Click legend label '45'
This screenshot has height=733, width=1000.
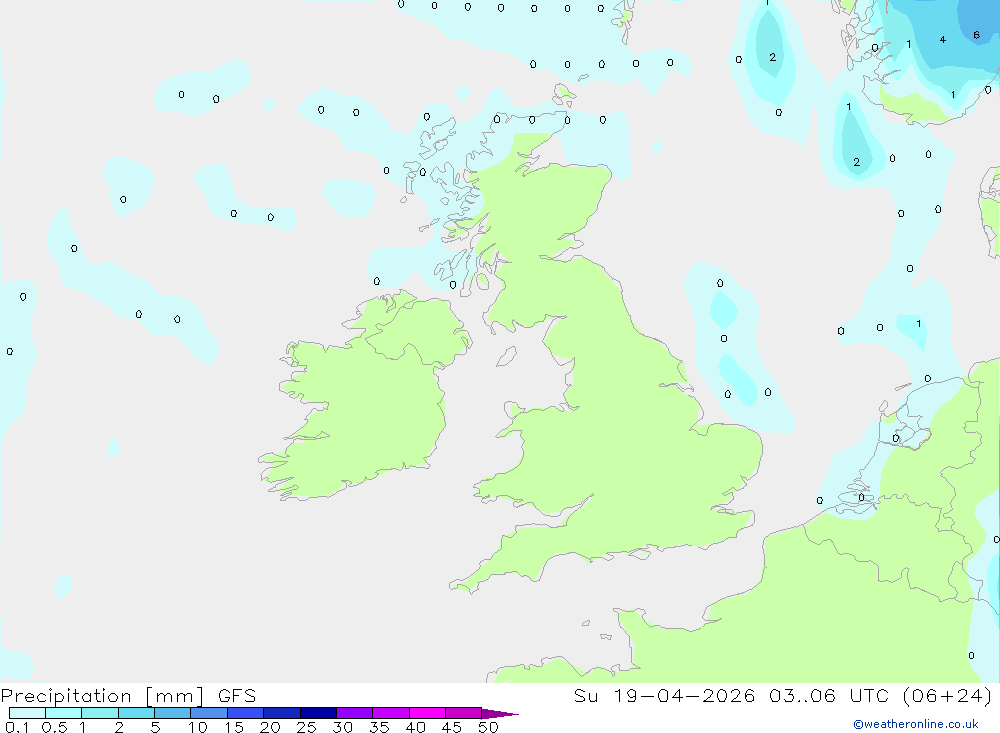pyautogui.click(x=452, y=727)
